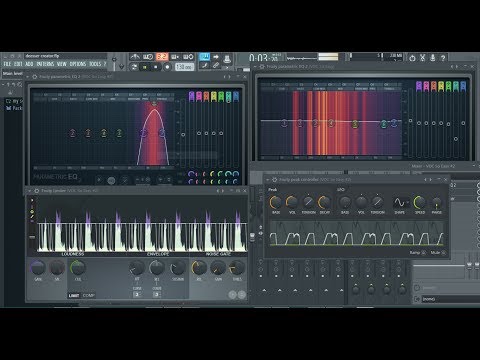This screenshot has height=360, width=480.
Task: Toggle loop recording in the transport bar
Action: (x=188, y=57)
